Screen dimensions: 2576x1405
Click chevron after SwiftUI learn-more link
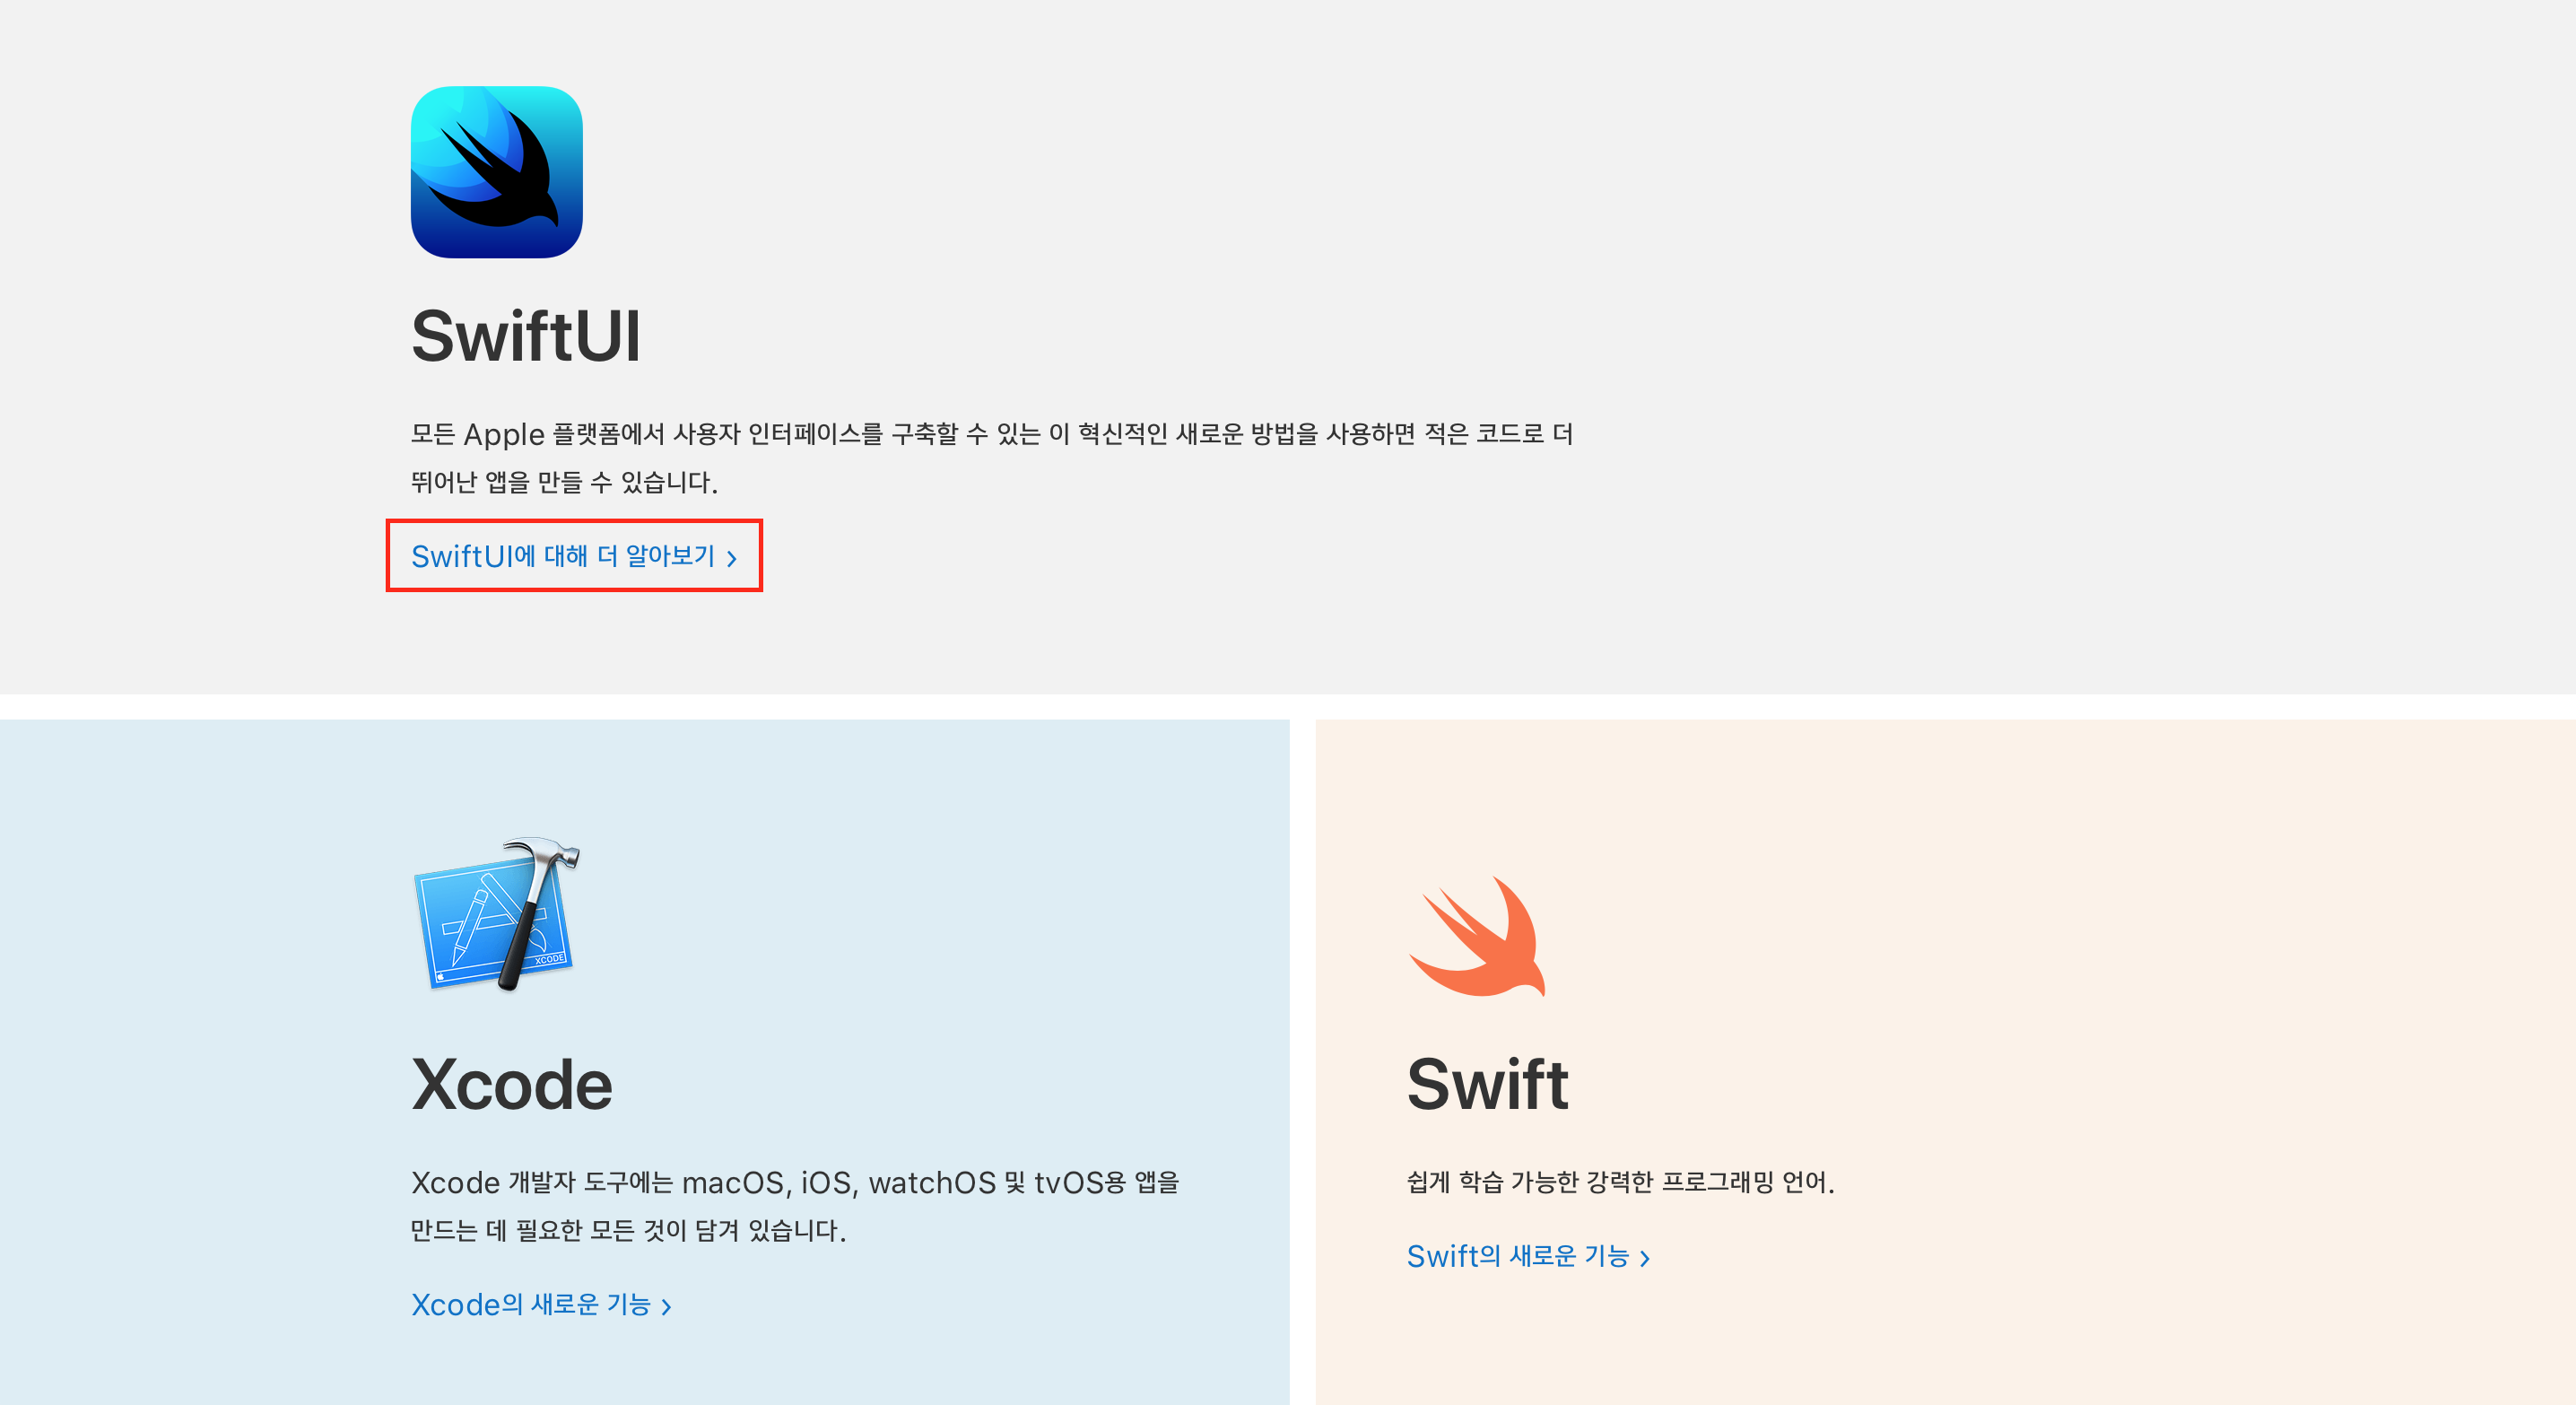point(732,558)
